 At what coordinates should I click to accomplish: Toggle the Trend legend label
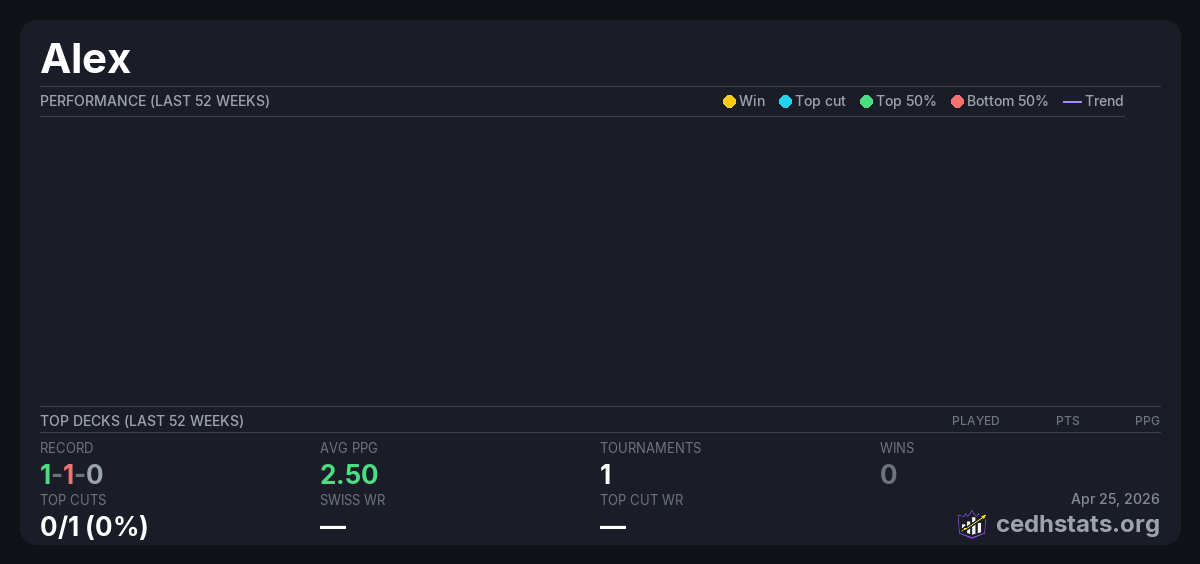coord(1104,101)
